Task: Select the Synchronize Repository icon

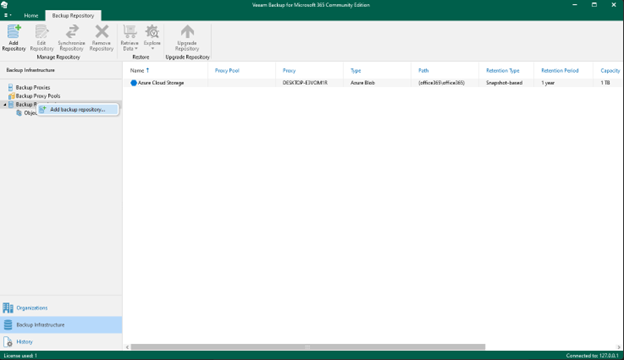Action: point(71,38)
